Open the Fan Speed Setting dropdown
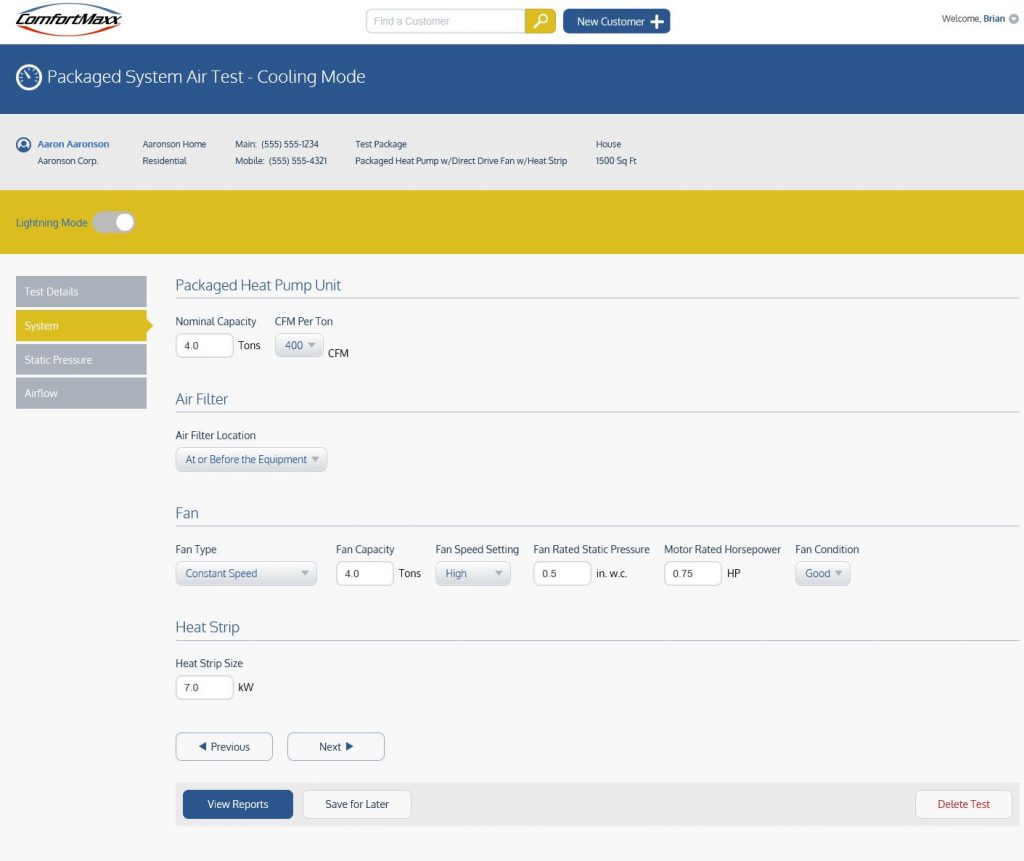1024x861 pixels. click(x=472, y=573)
